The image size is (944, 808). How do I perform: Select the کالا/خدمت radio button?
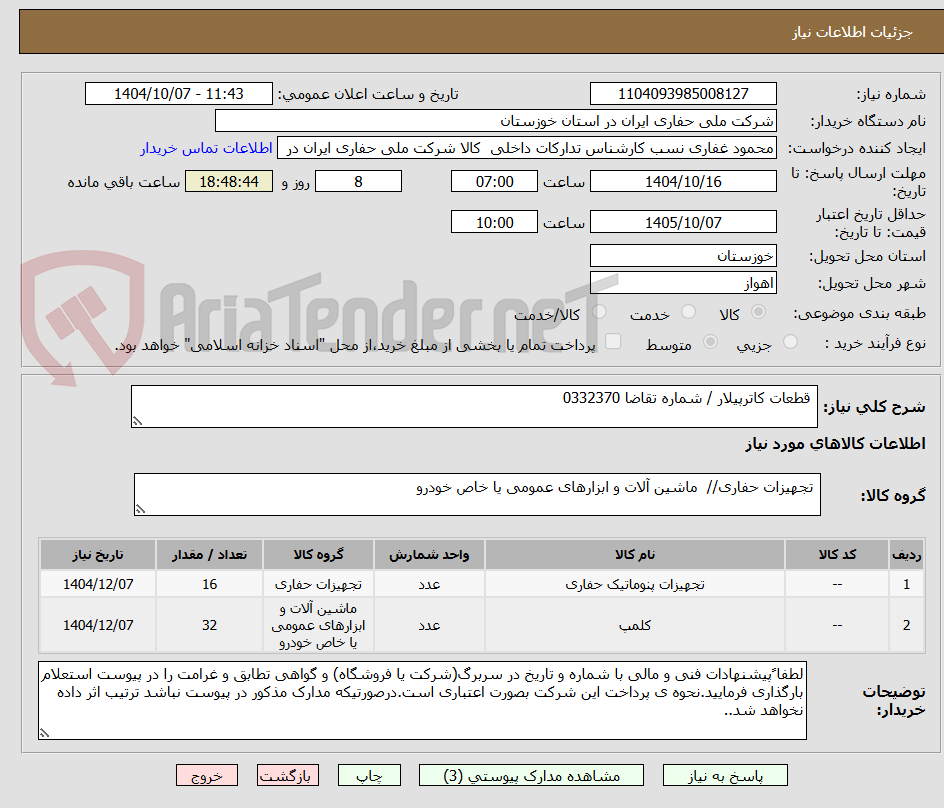pos(599,312)
